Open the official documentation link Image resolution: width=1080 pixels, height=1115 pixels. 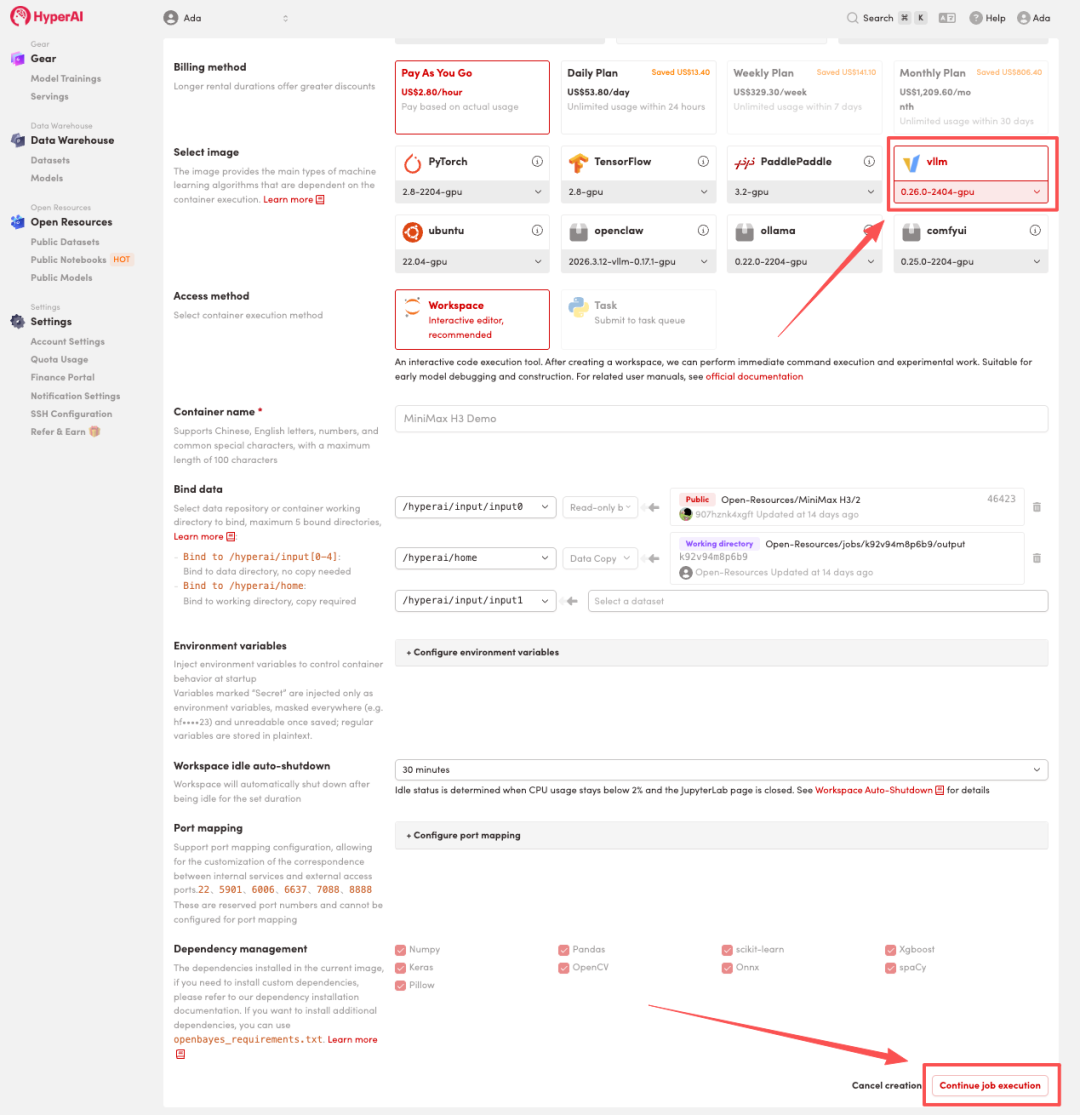(754, 377)
